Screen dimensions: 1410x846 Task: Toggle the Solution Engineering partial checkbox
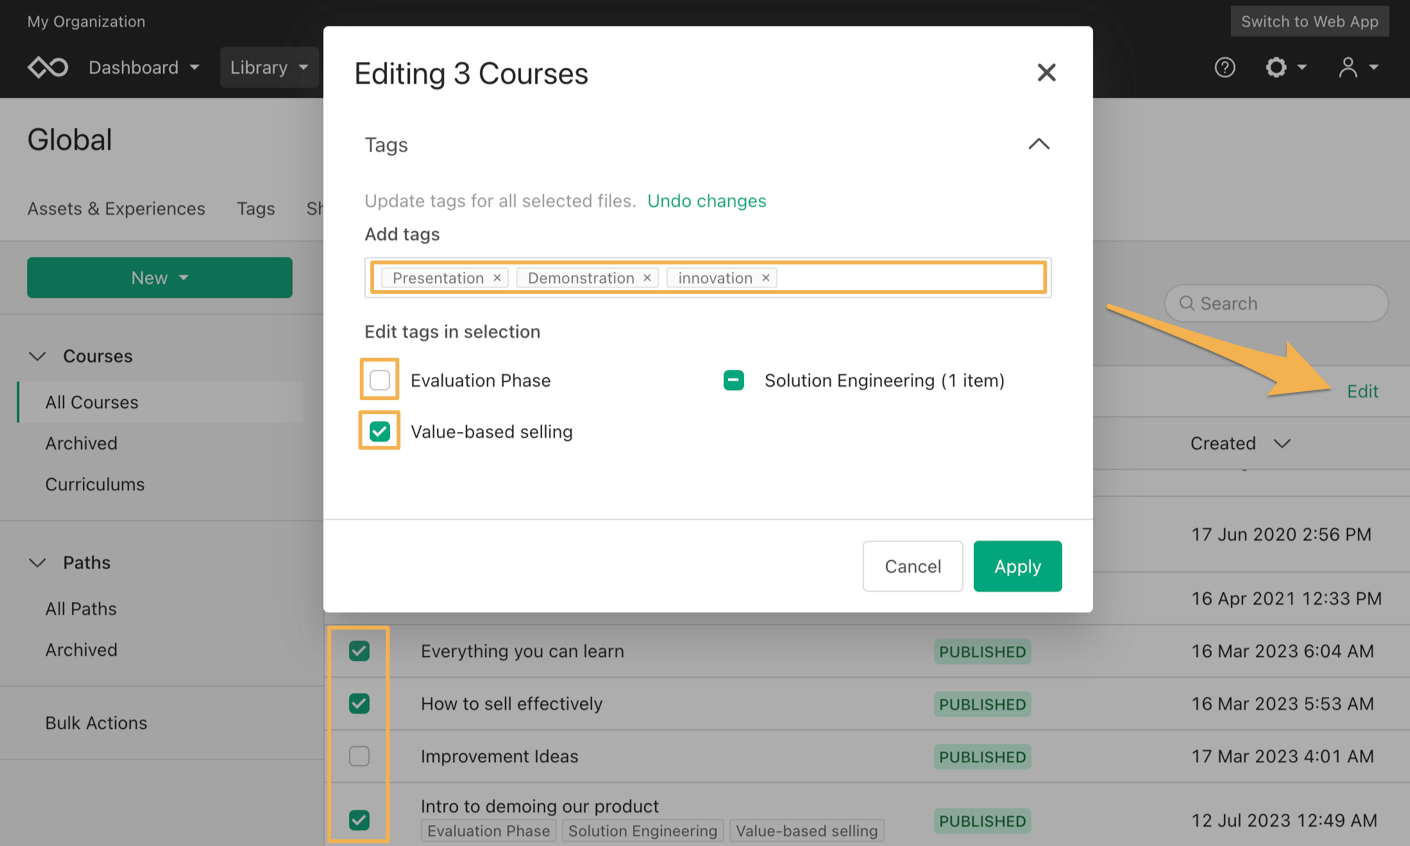(x=734, y=380)
